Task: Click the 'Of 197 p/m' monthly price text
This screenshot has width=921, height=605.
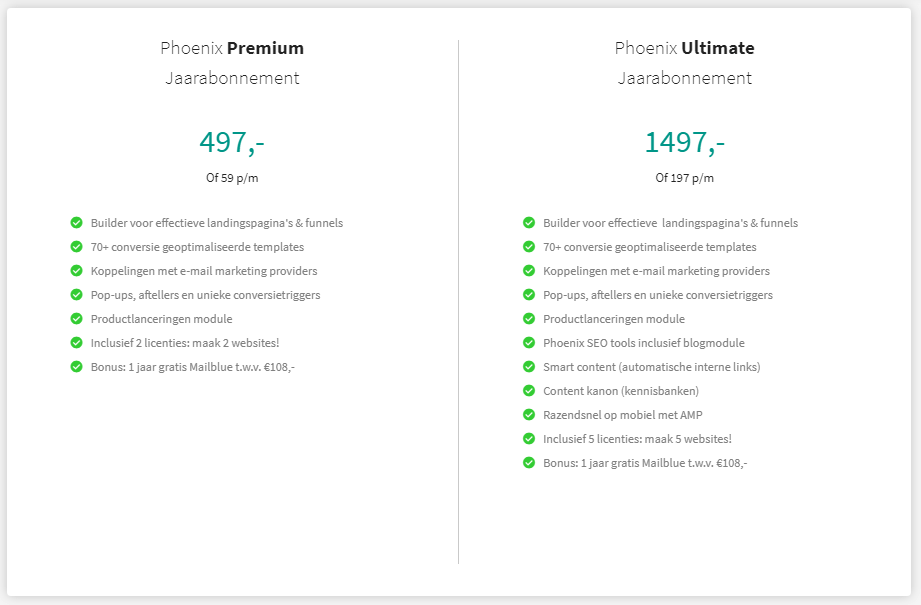Action: (685, 178)
